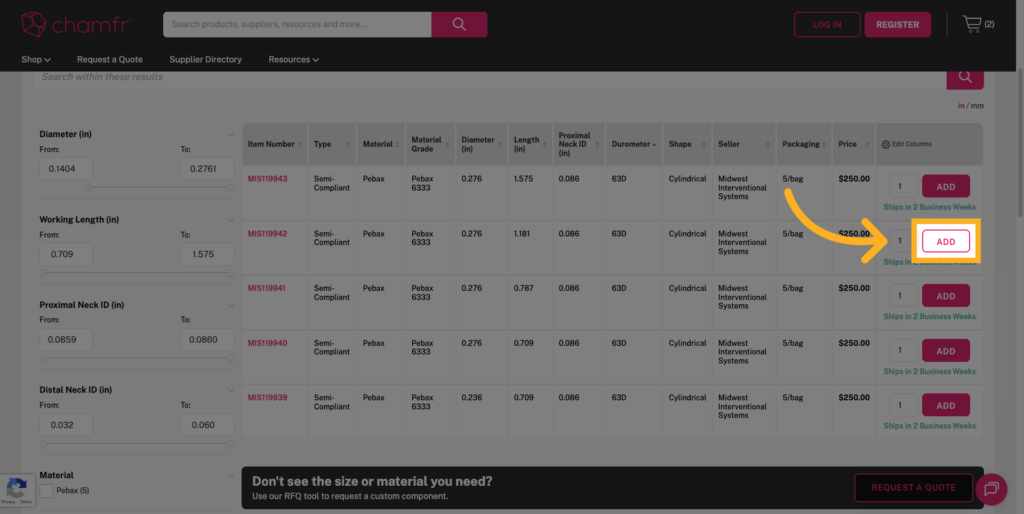1024x514 pixels.
Task: Check the Pebax (5) material checkbox
Action: (x=46, y=490)
